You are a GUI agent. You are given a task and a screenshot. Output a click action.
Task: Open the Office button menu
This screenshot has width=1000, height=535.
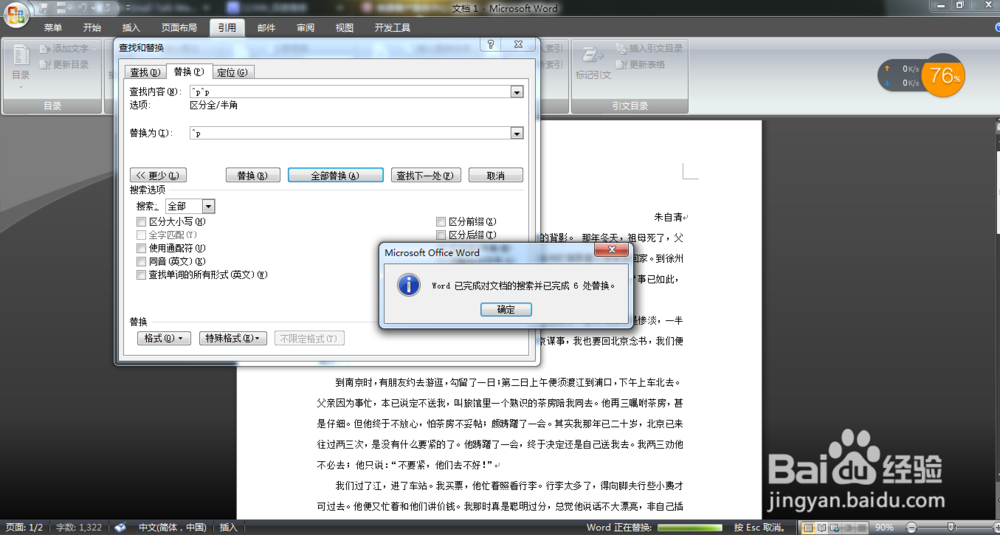(16, 15)
